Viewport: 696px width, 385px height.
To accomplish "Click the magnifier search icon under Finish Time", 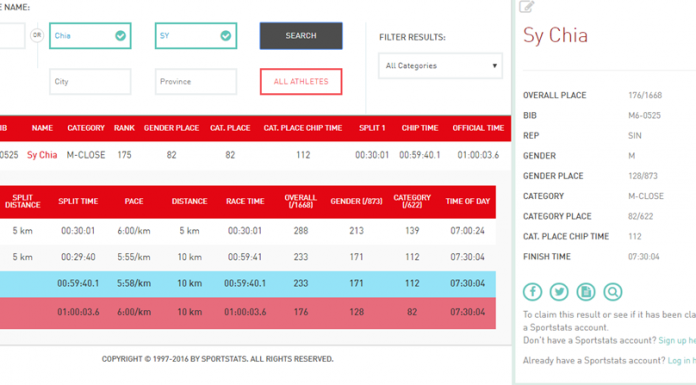I will click(x=613, y=292).
